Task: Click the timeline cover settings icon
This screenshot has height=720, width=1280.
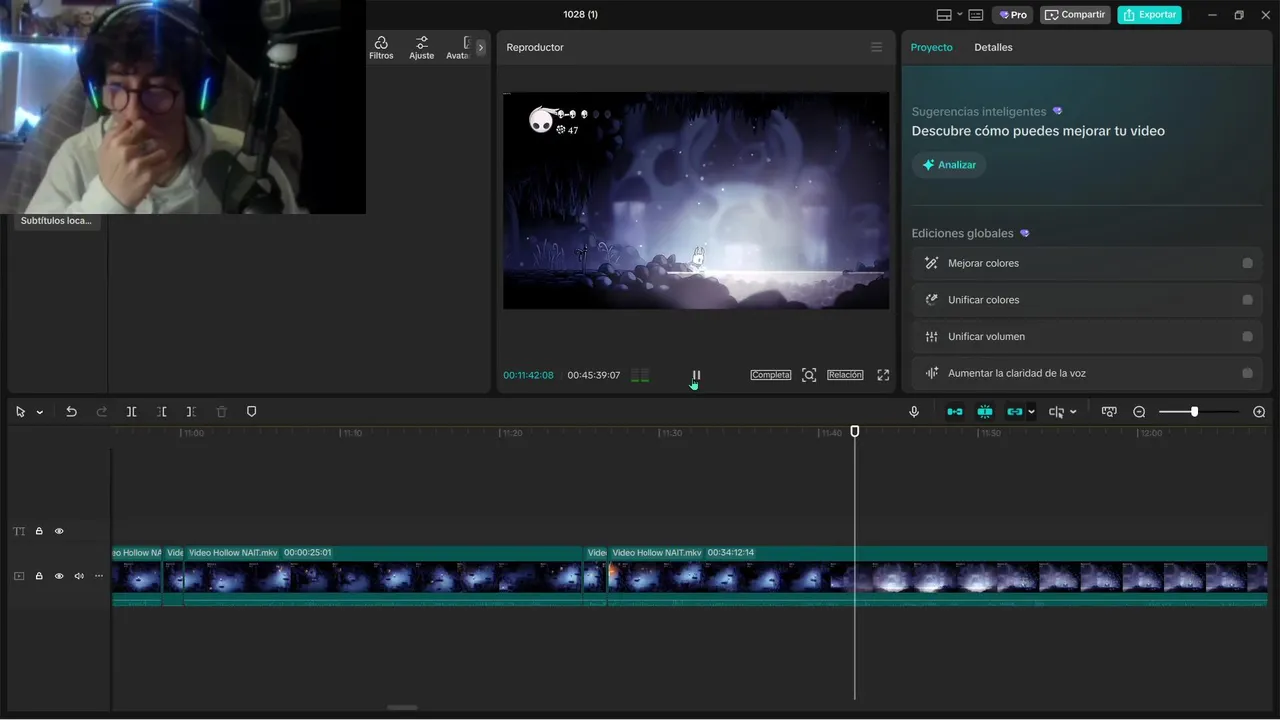Action: pyautogui.click(x=1109, y=412)
